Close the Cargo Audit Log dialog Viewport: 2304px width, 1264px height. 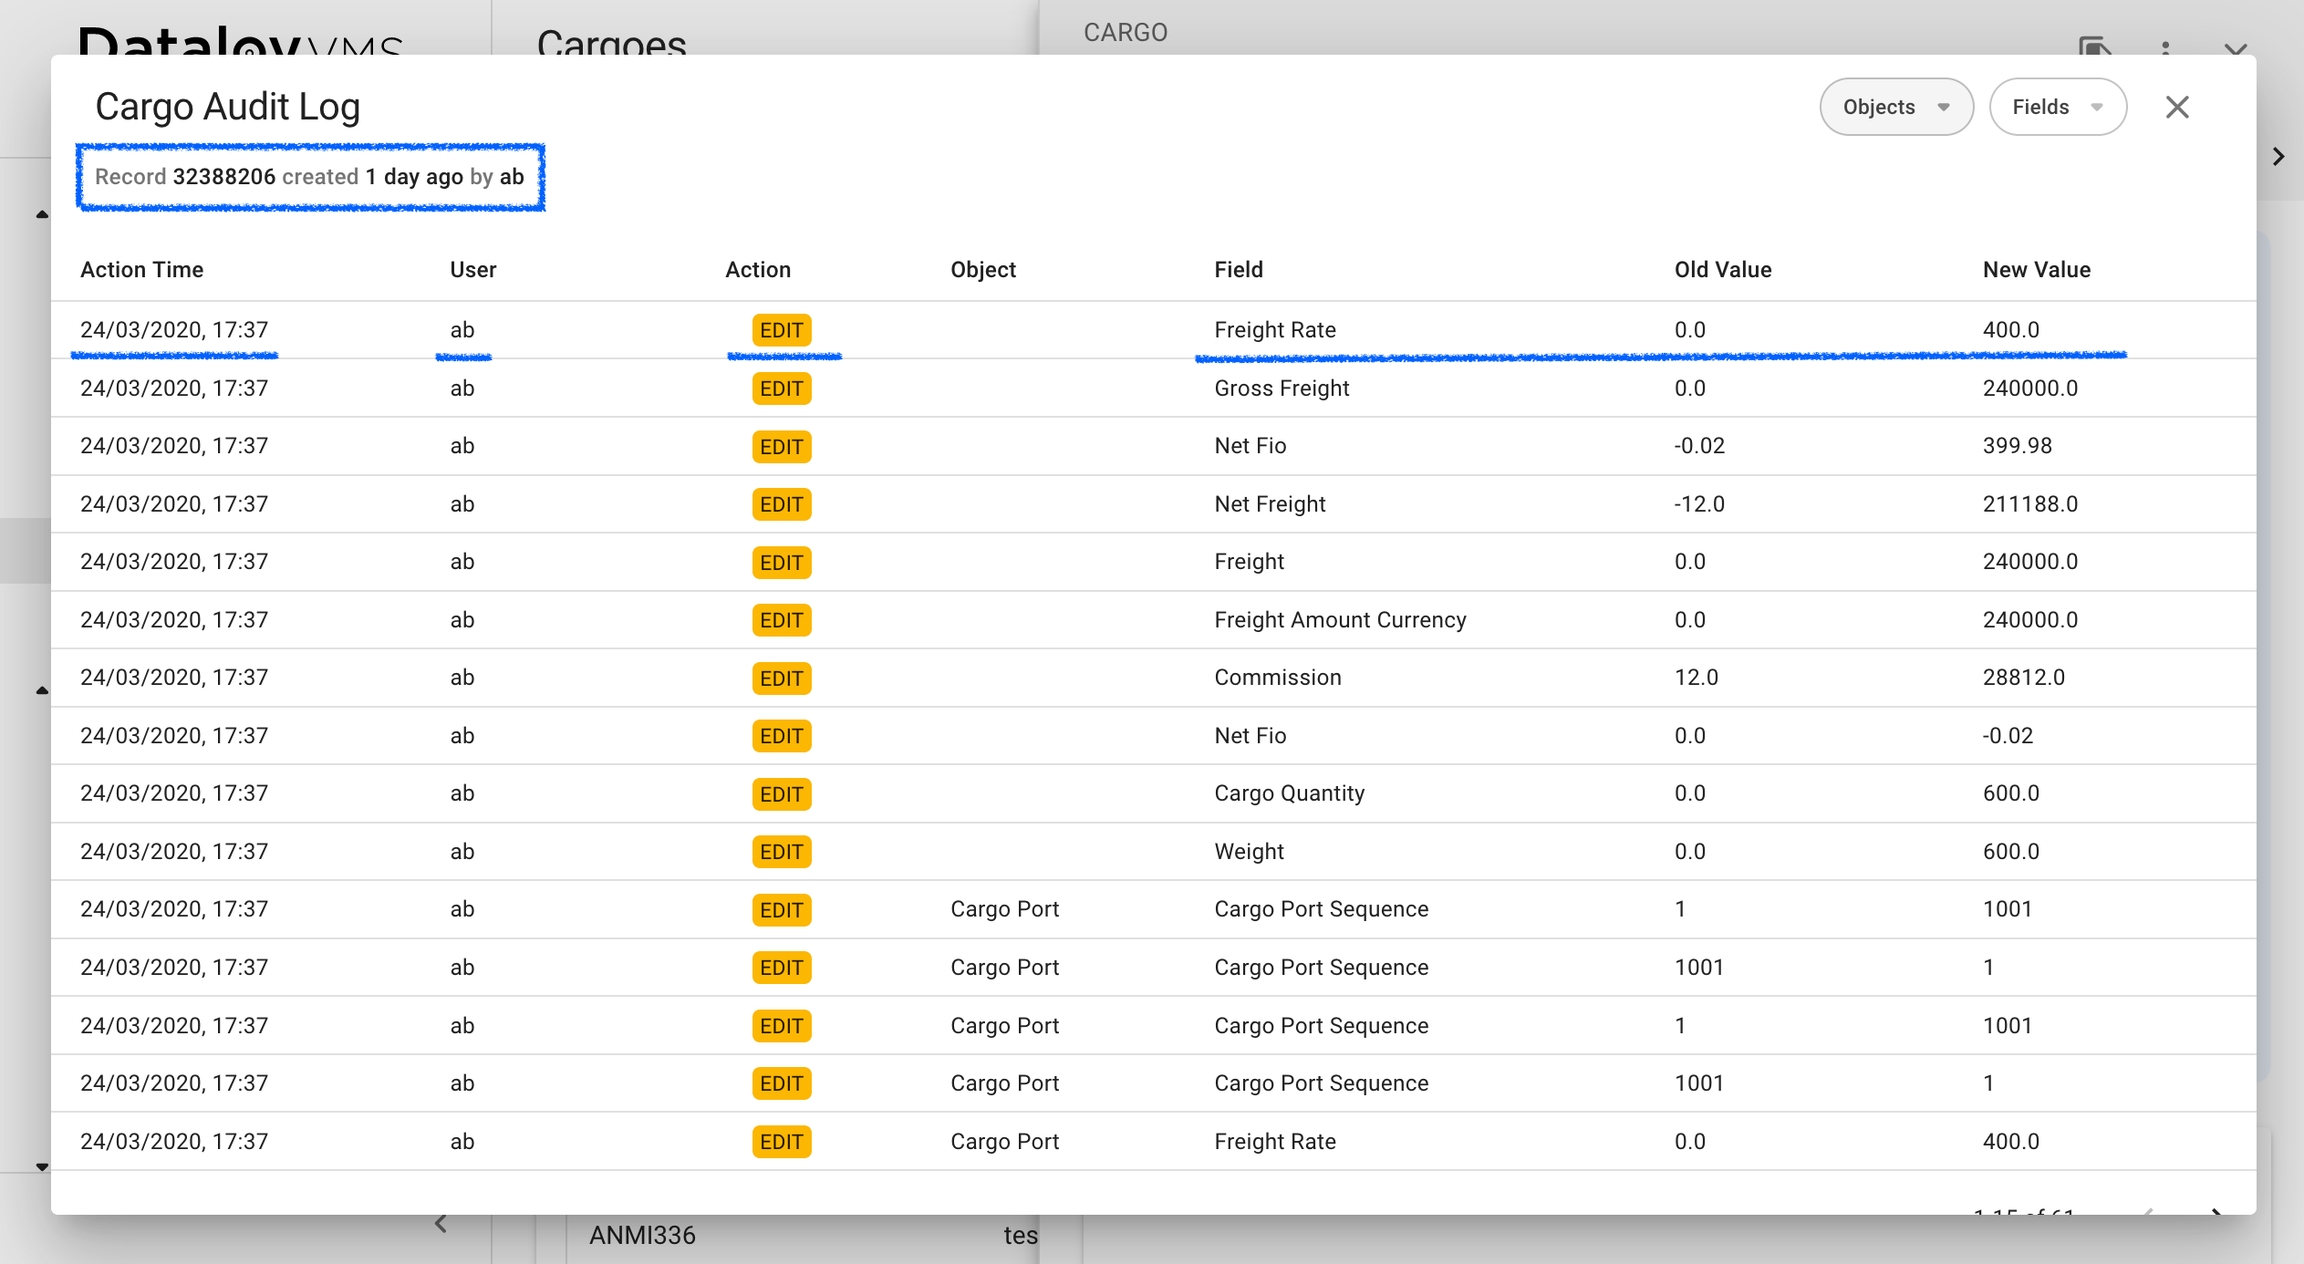pos(2177,107)
